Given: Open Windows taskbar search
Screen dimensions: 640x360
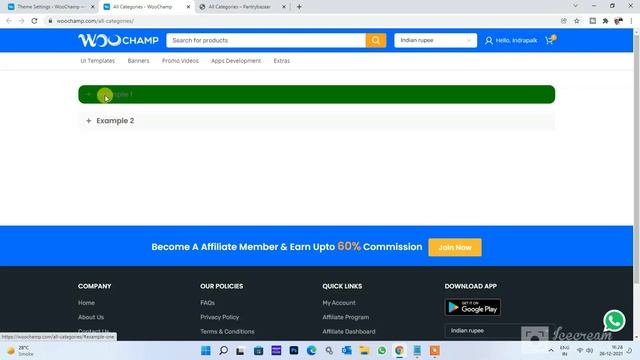Looking at the screenshot, I should tap(223, 350).
